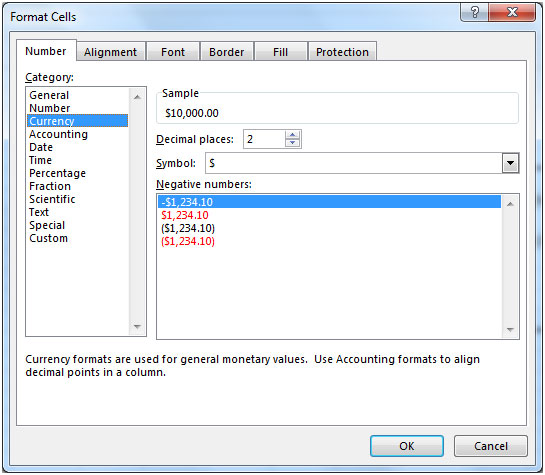Open the Font tab
Viewport: 545px width, 475px height.
tap(173, 52)
